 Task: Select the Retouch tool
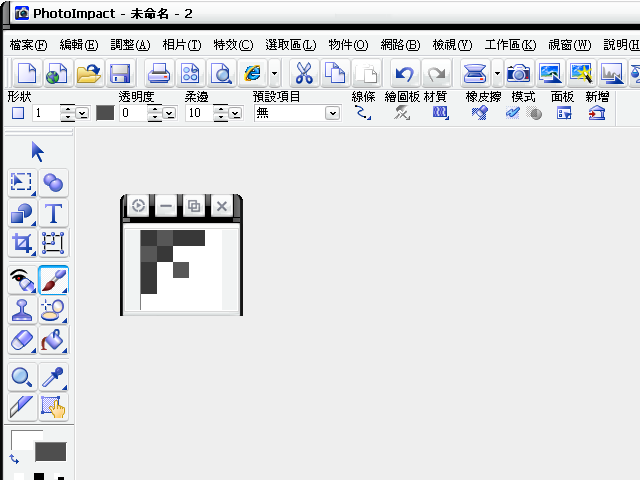[53, 310]
